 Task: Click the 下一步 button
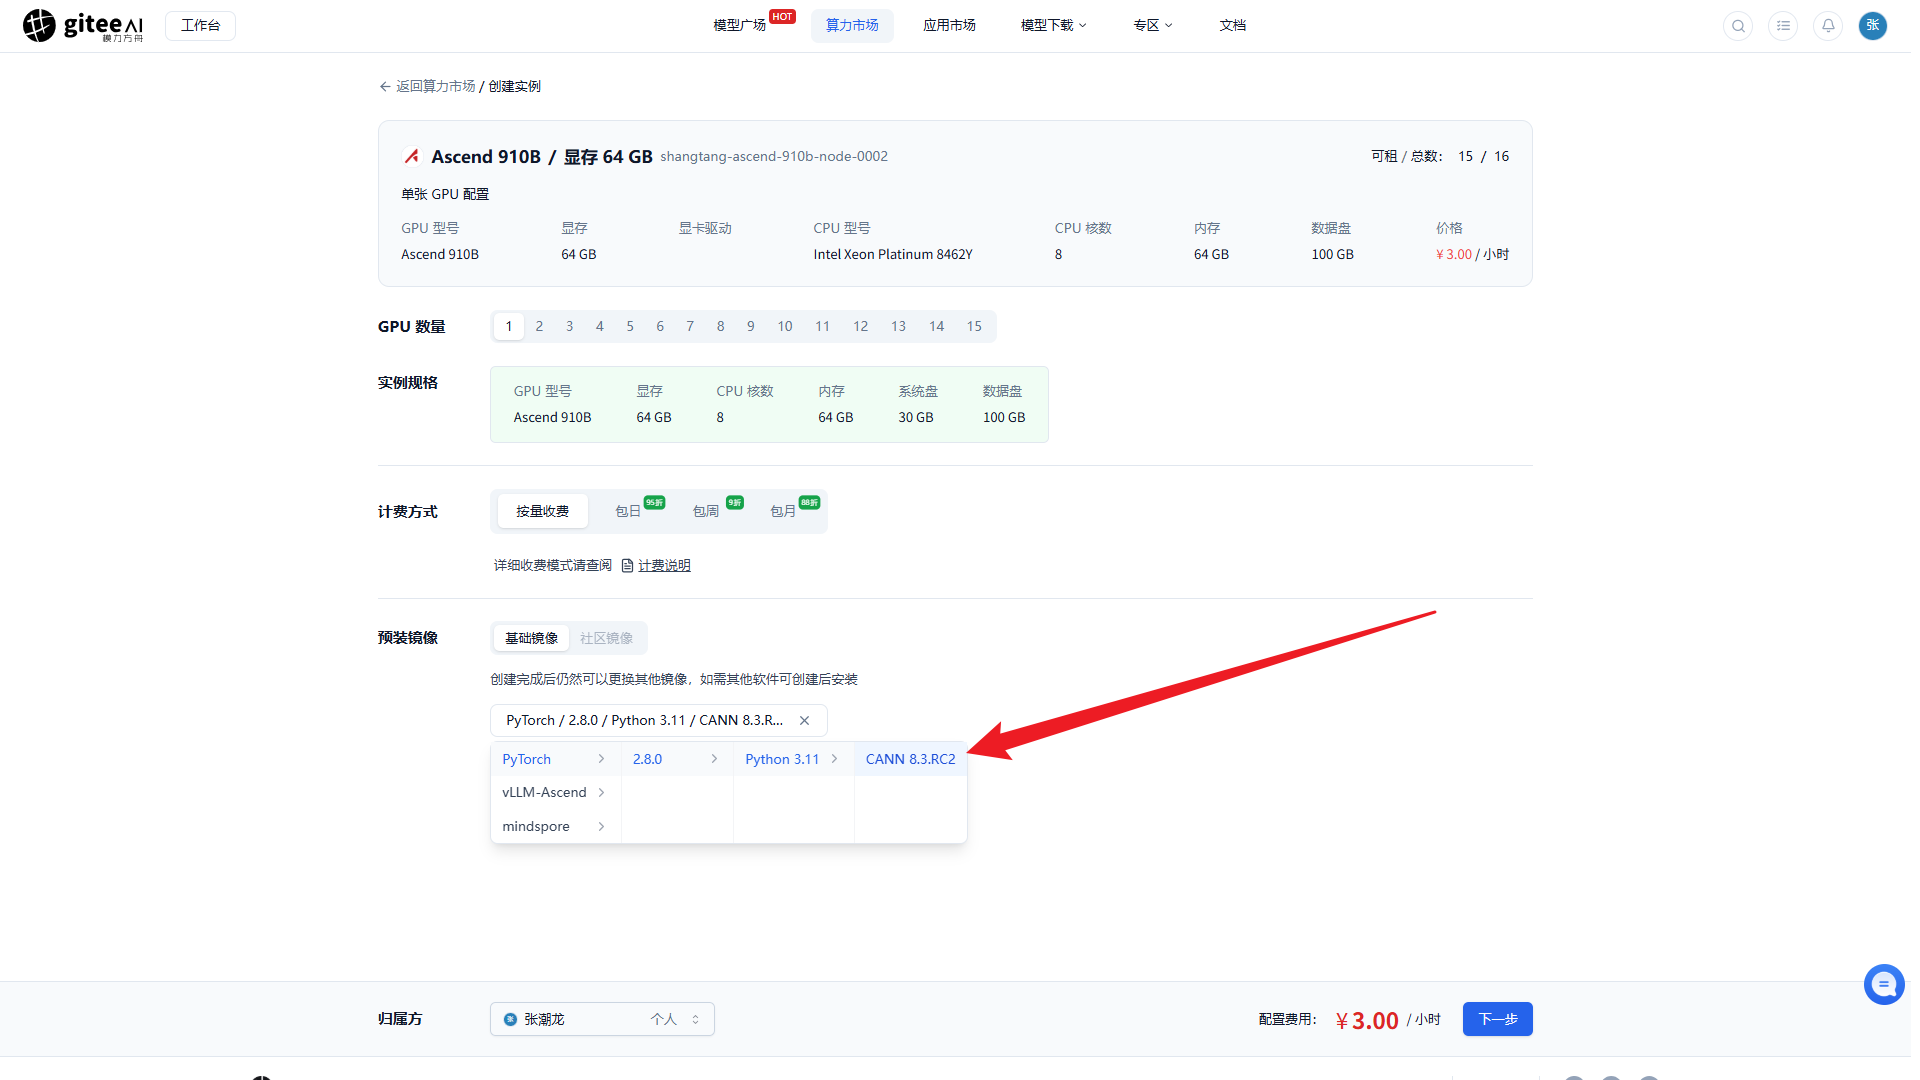point(1497,1019)
